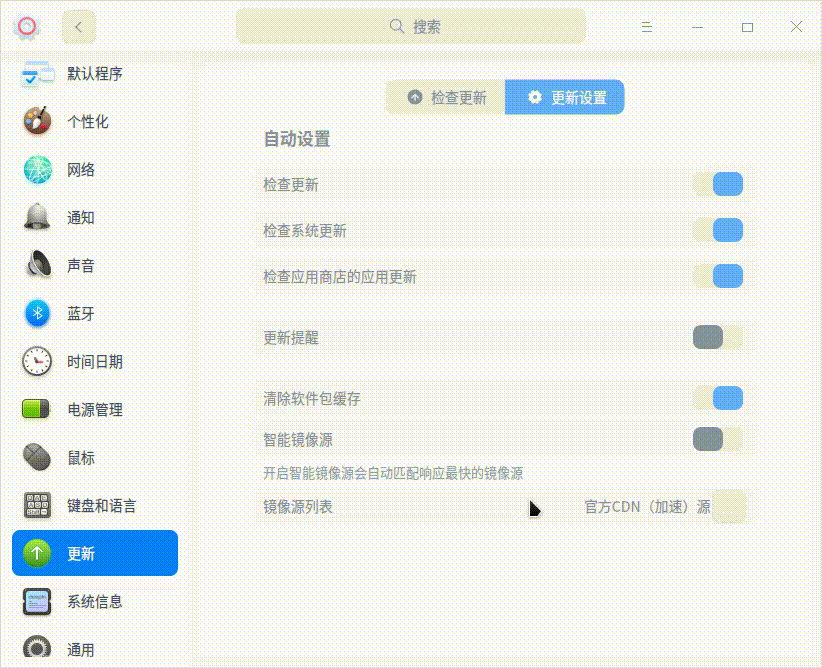The width and height of the screenshot is (822, 668).
Task: Open 网络 settings page
Action: 95,169
